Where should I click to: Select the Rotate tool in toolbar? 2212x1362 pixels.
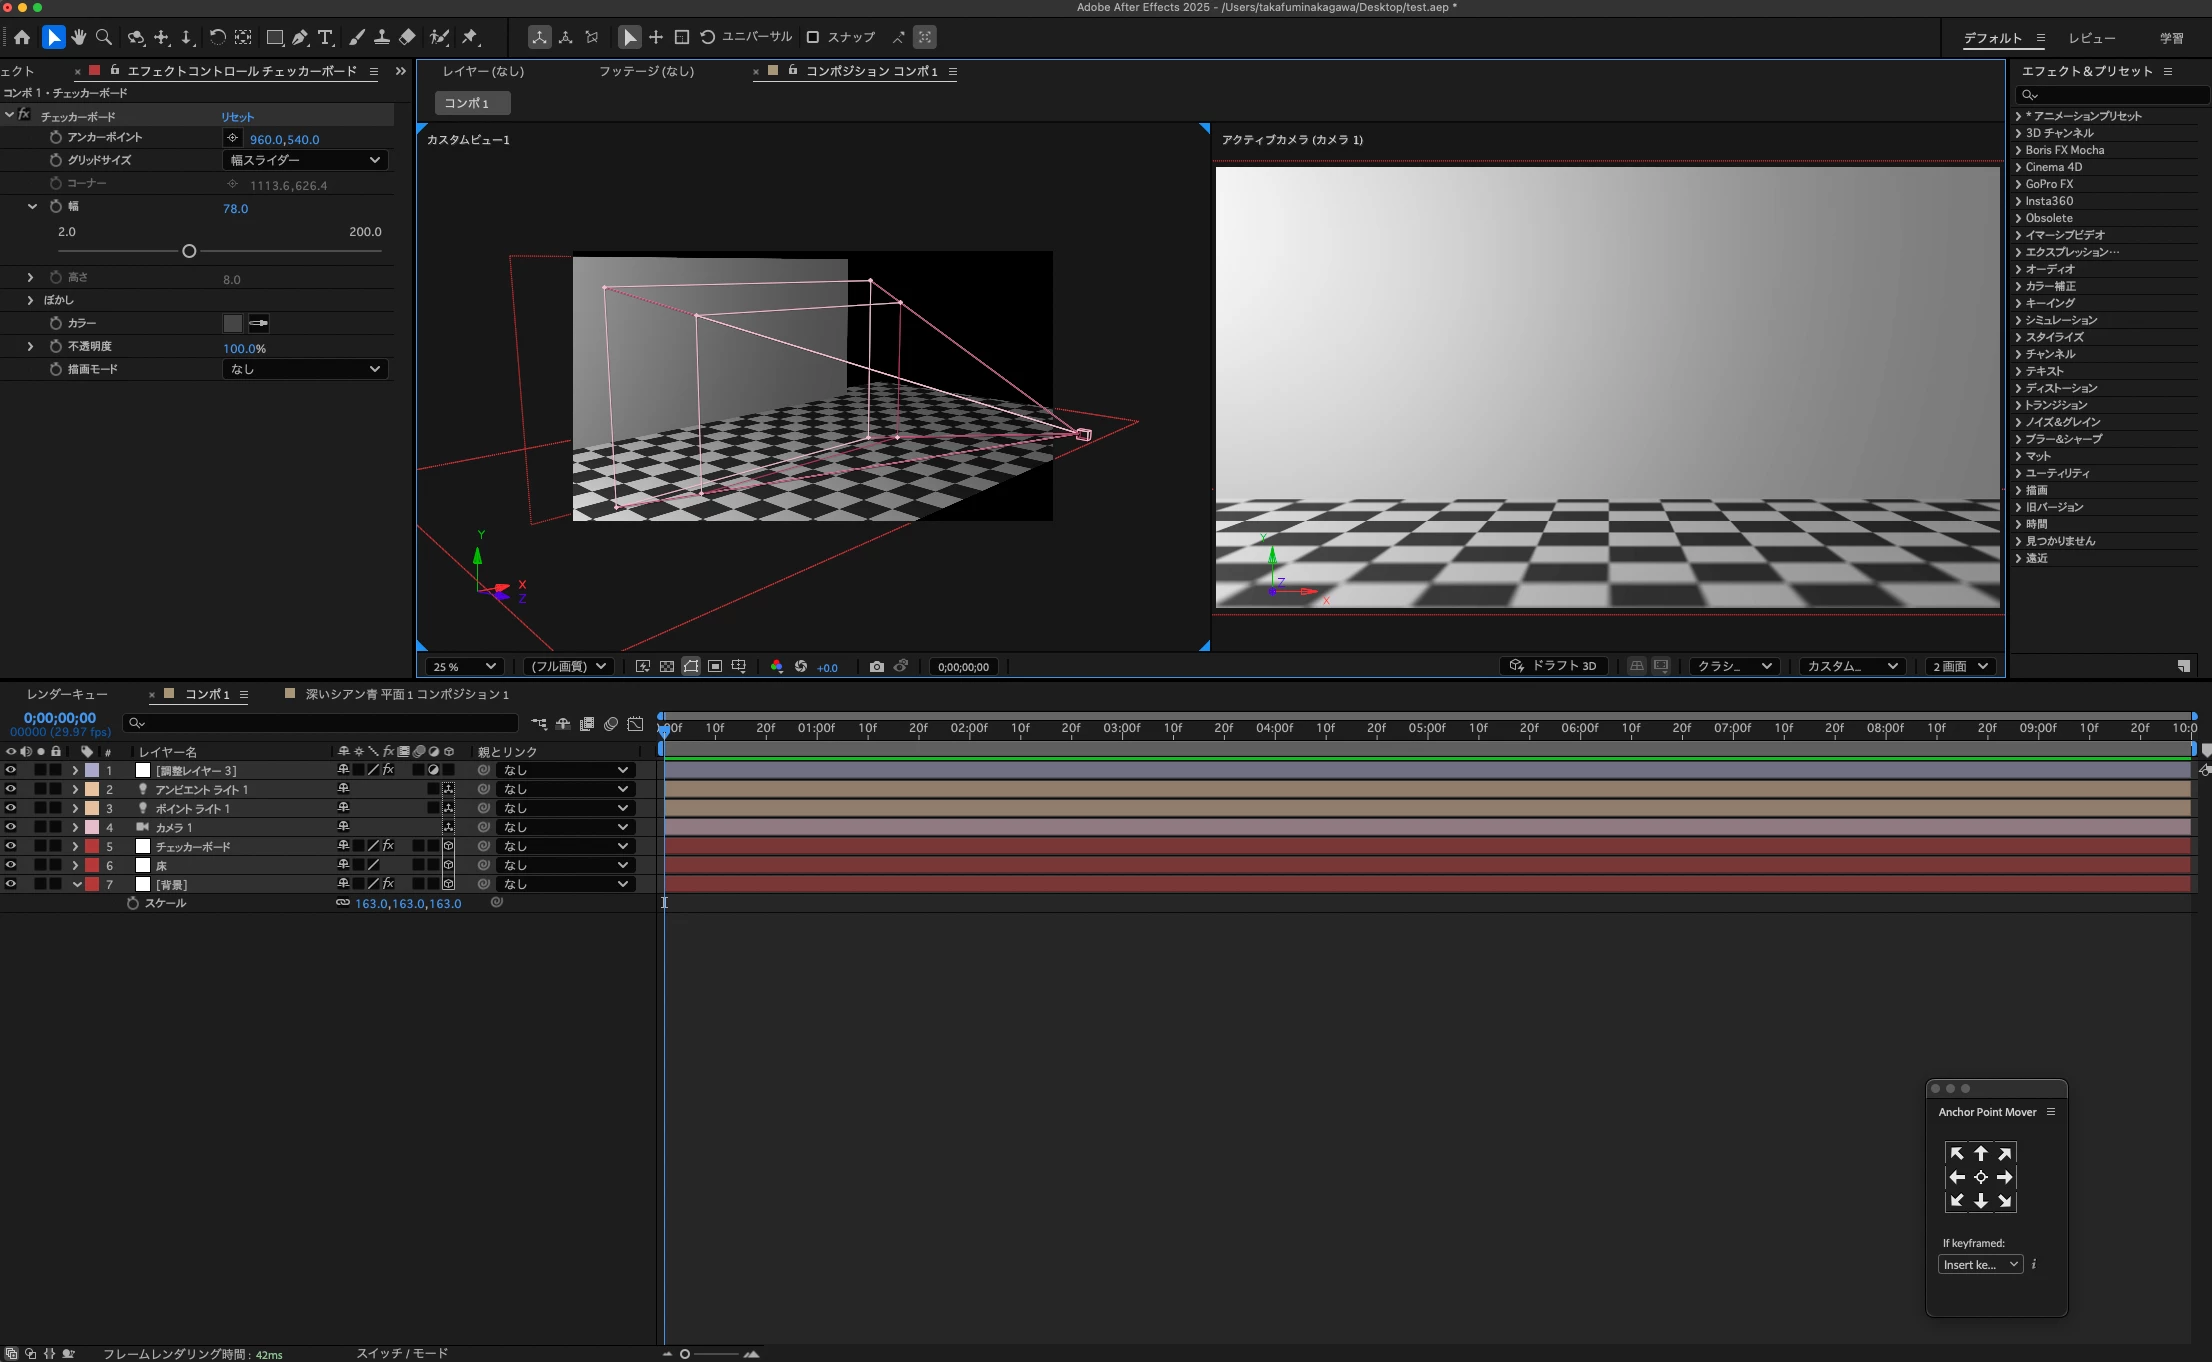pyautogui.click(x=217, y=38)
